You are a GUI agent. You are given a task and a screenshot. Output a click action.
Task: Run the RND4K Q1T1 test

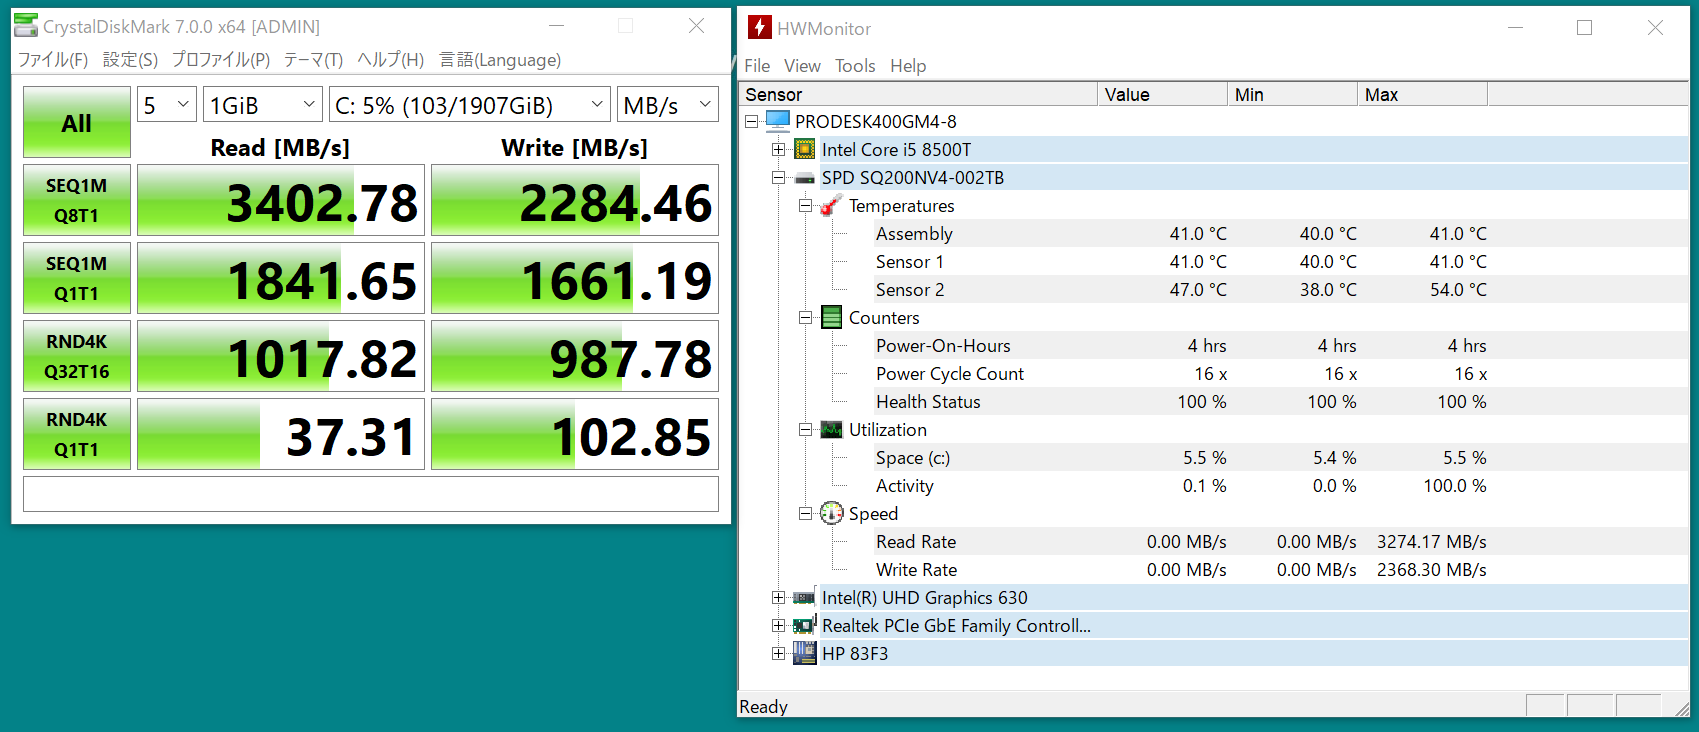coord(77,434)
